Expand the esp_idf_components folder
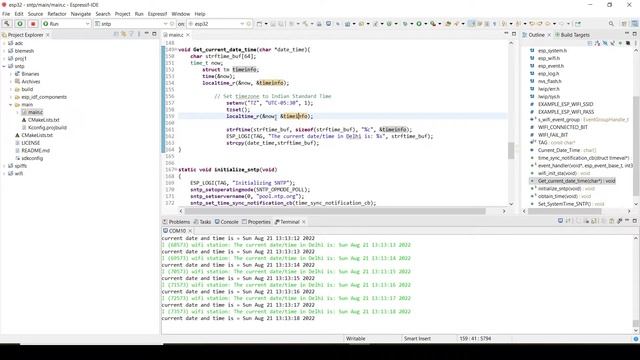 pos(11,97)
